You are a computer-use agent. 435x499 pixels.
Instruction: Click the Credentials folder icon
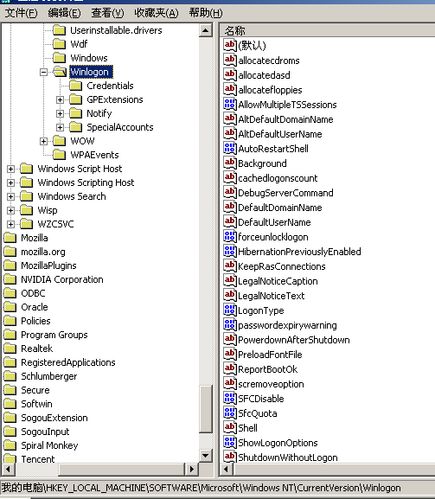(76, 86)
